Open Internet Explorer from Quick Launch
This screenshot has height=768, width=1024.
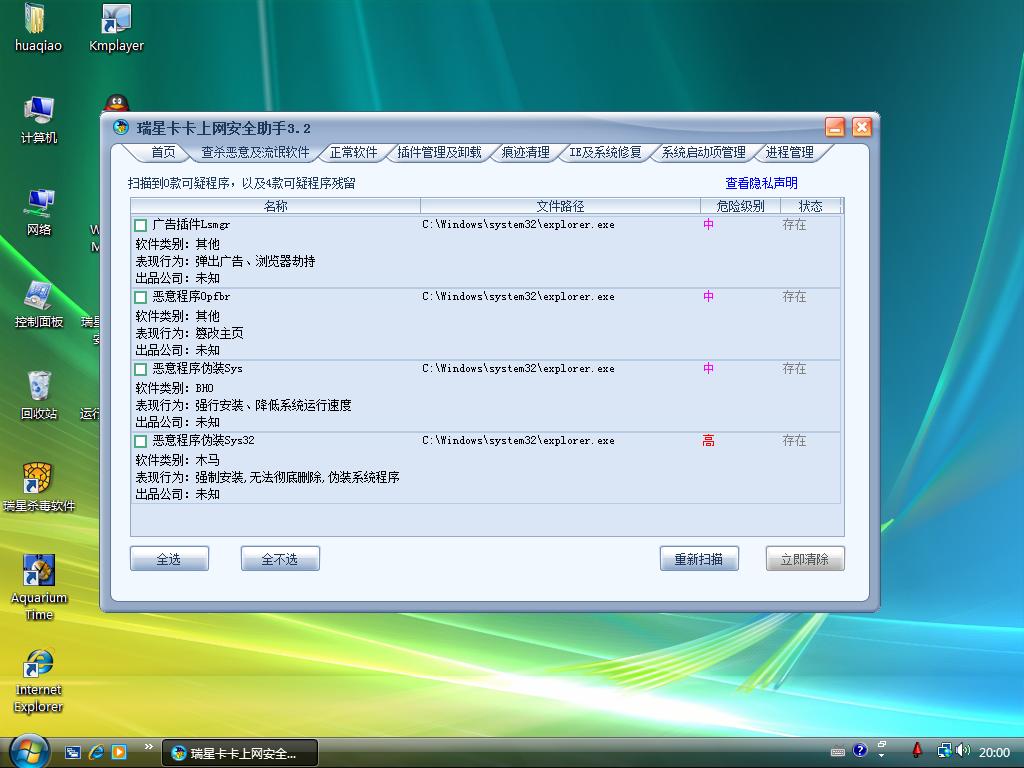click(x=96, y=752)
